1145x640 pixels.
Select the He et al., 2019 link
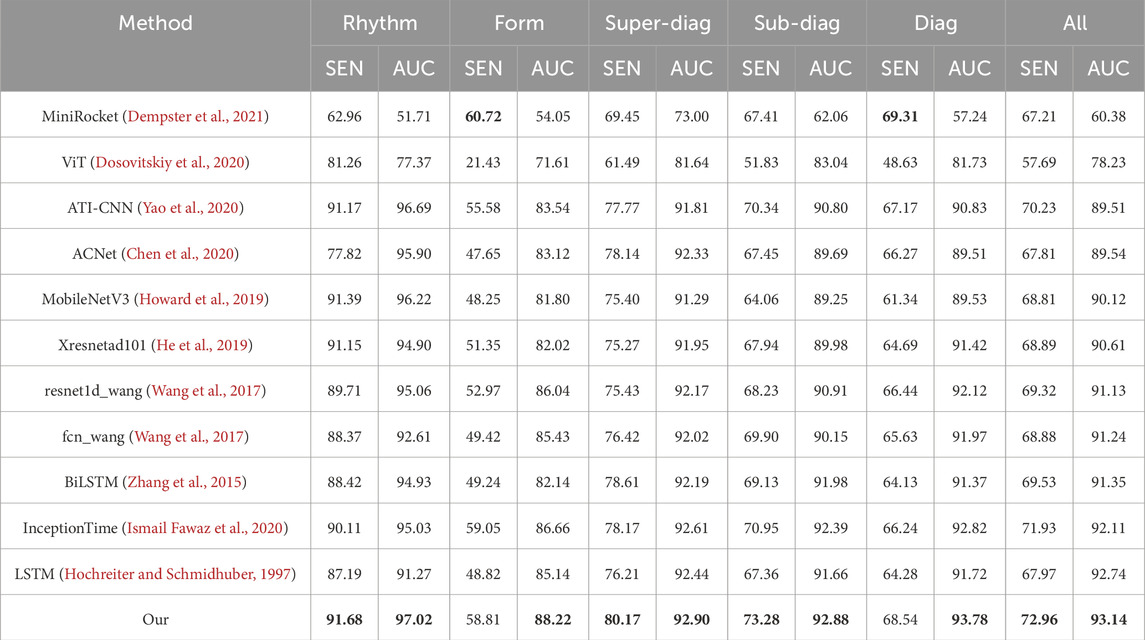[x=202, y=345]
